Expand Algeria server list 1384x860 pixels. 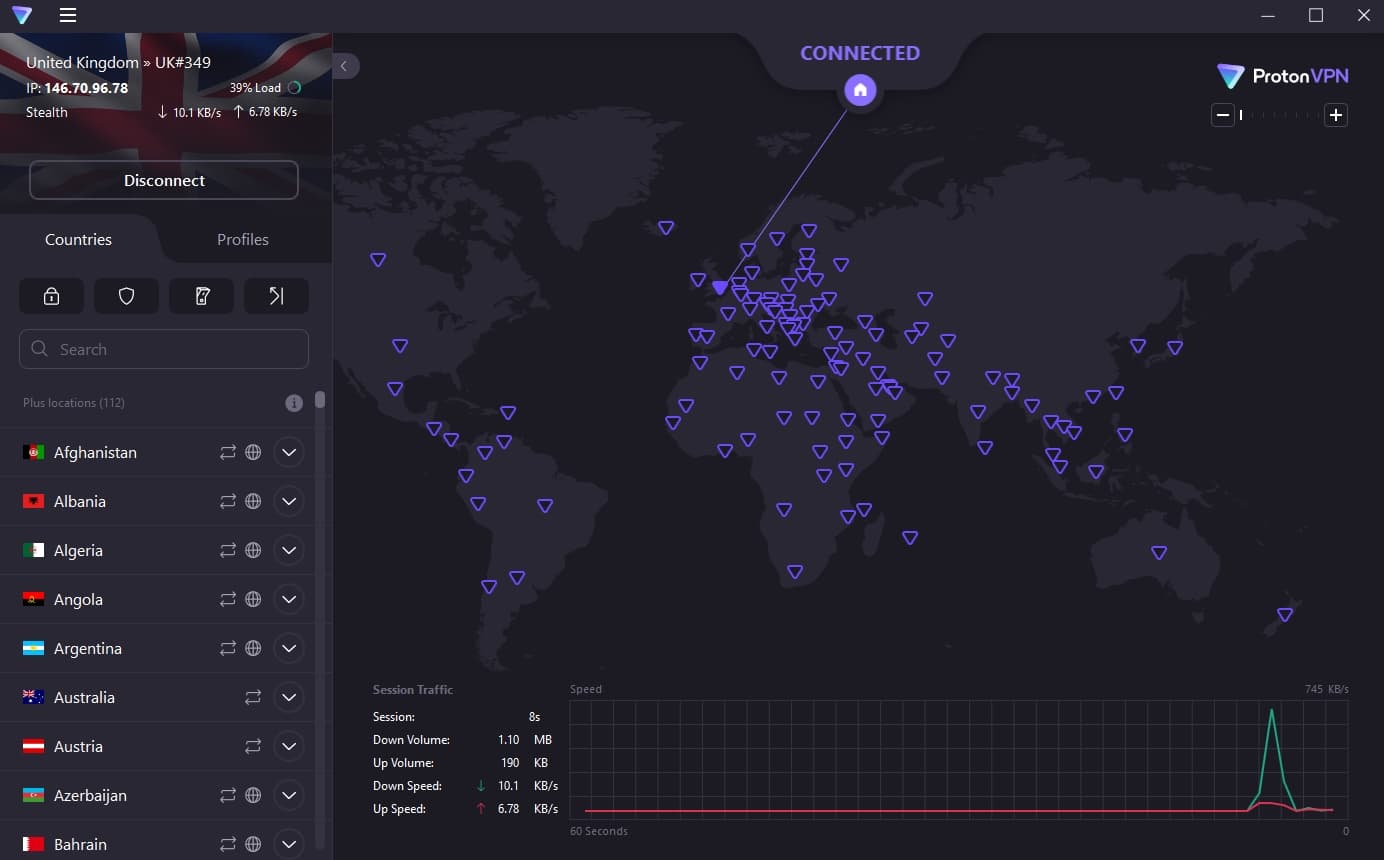pyautogui.click(x=289, y=550)
